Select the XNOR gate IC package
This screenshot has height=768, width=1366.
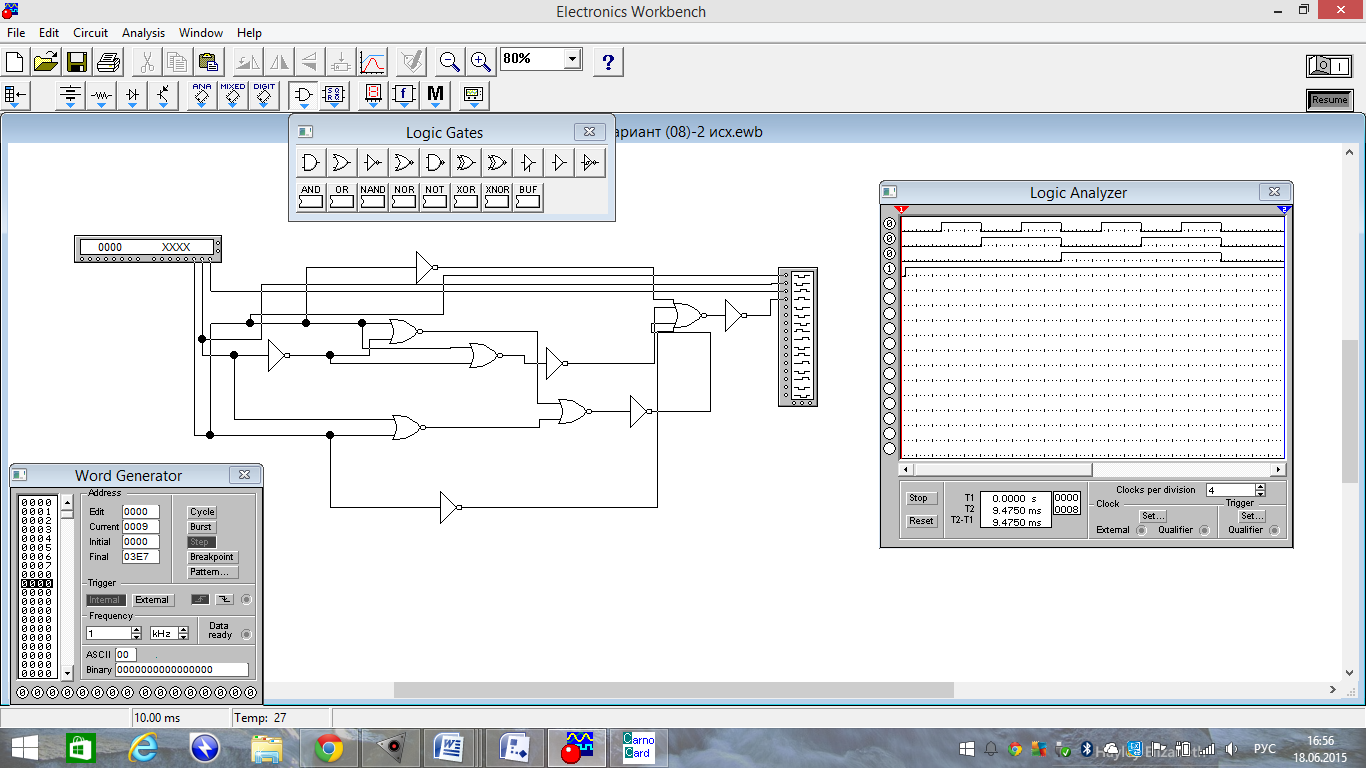click(x=497, y=196)
